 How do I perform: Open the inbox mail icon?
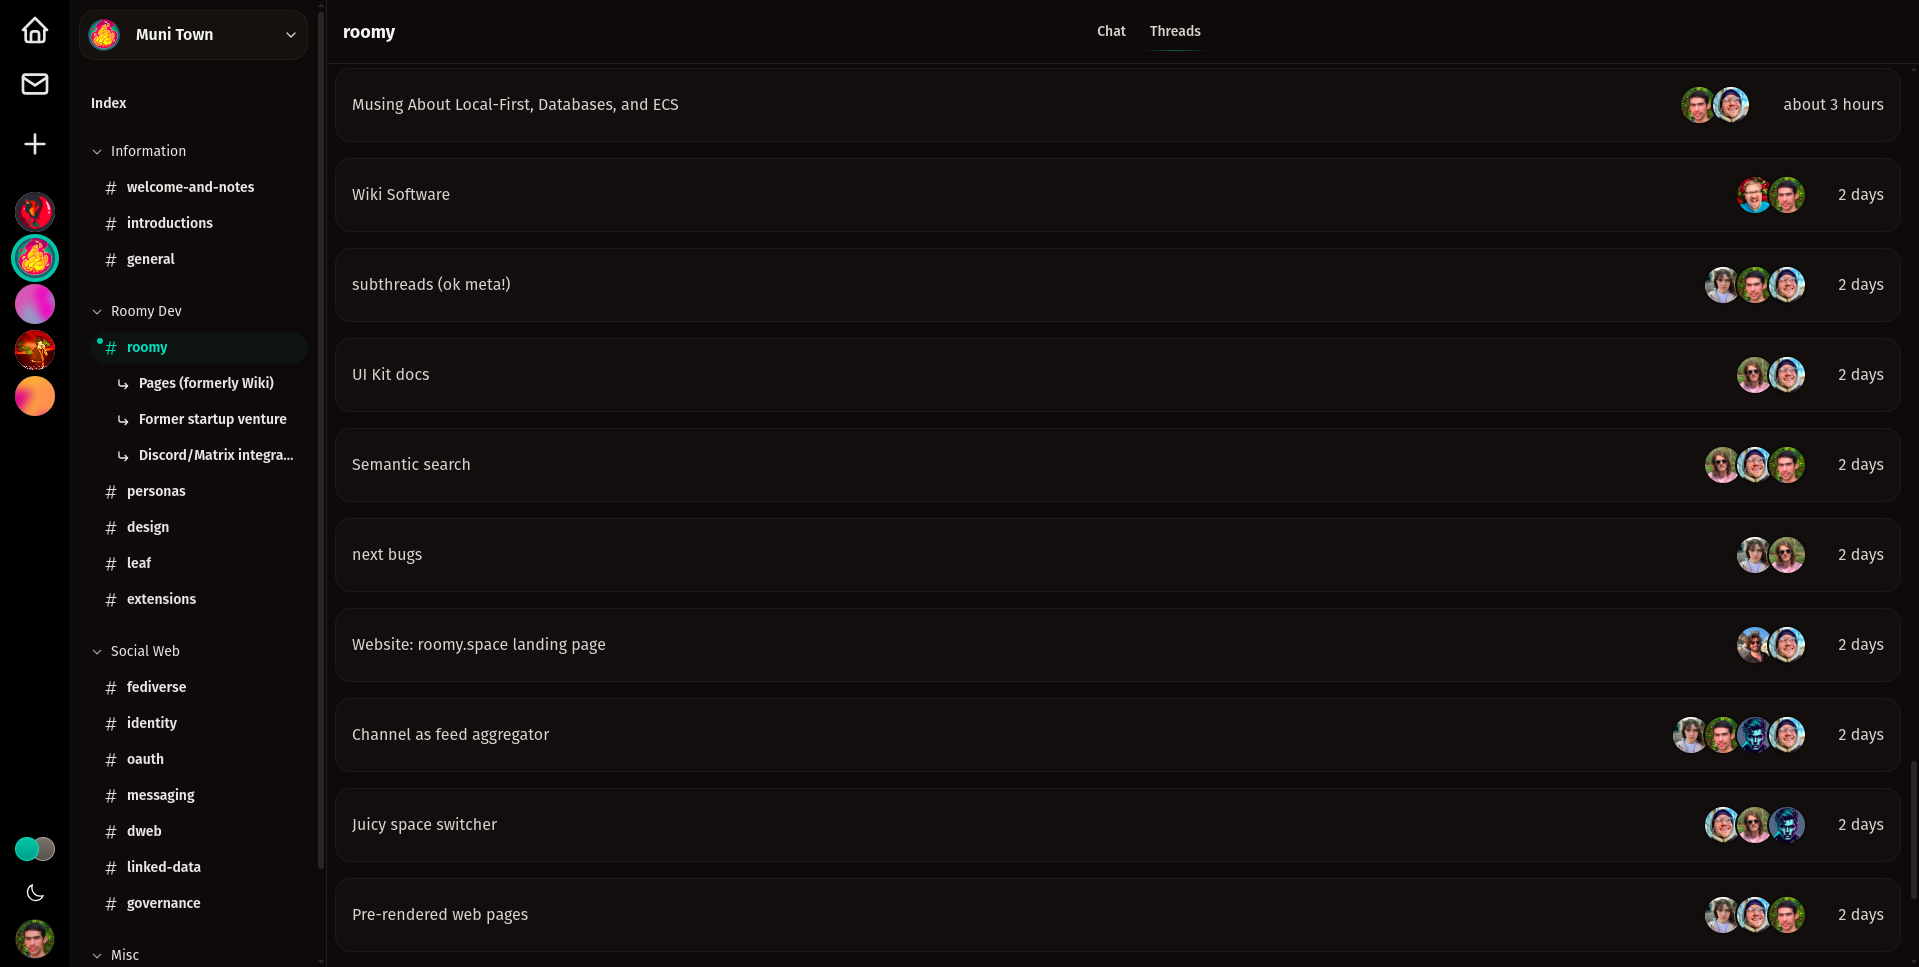tap(35, 84)
